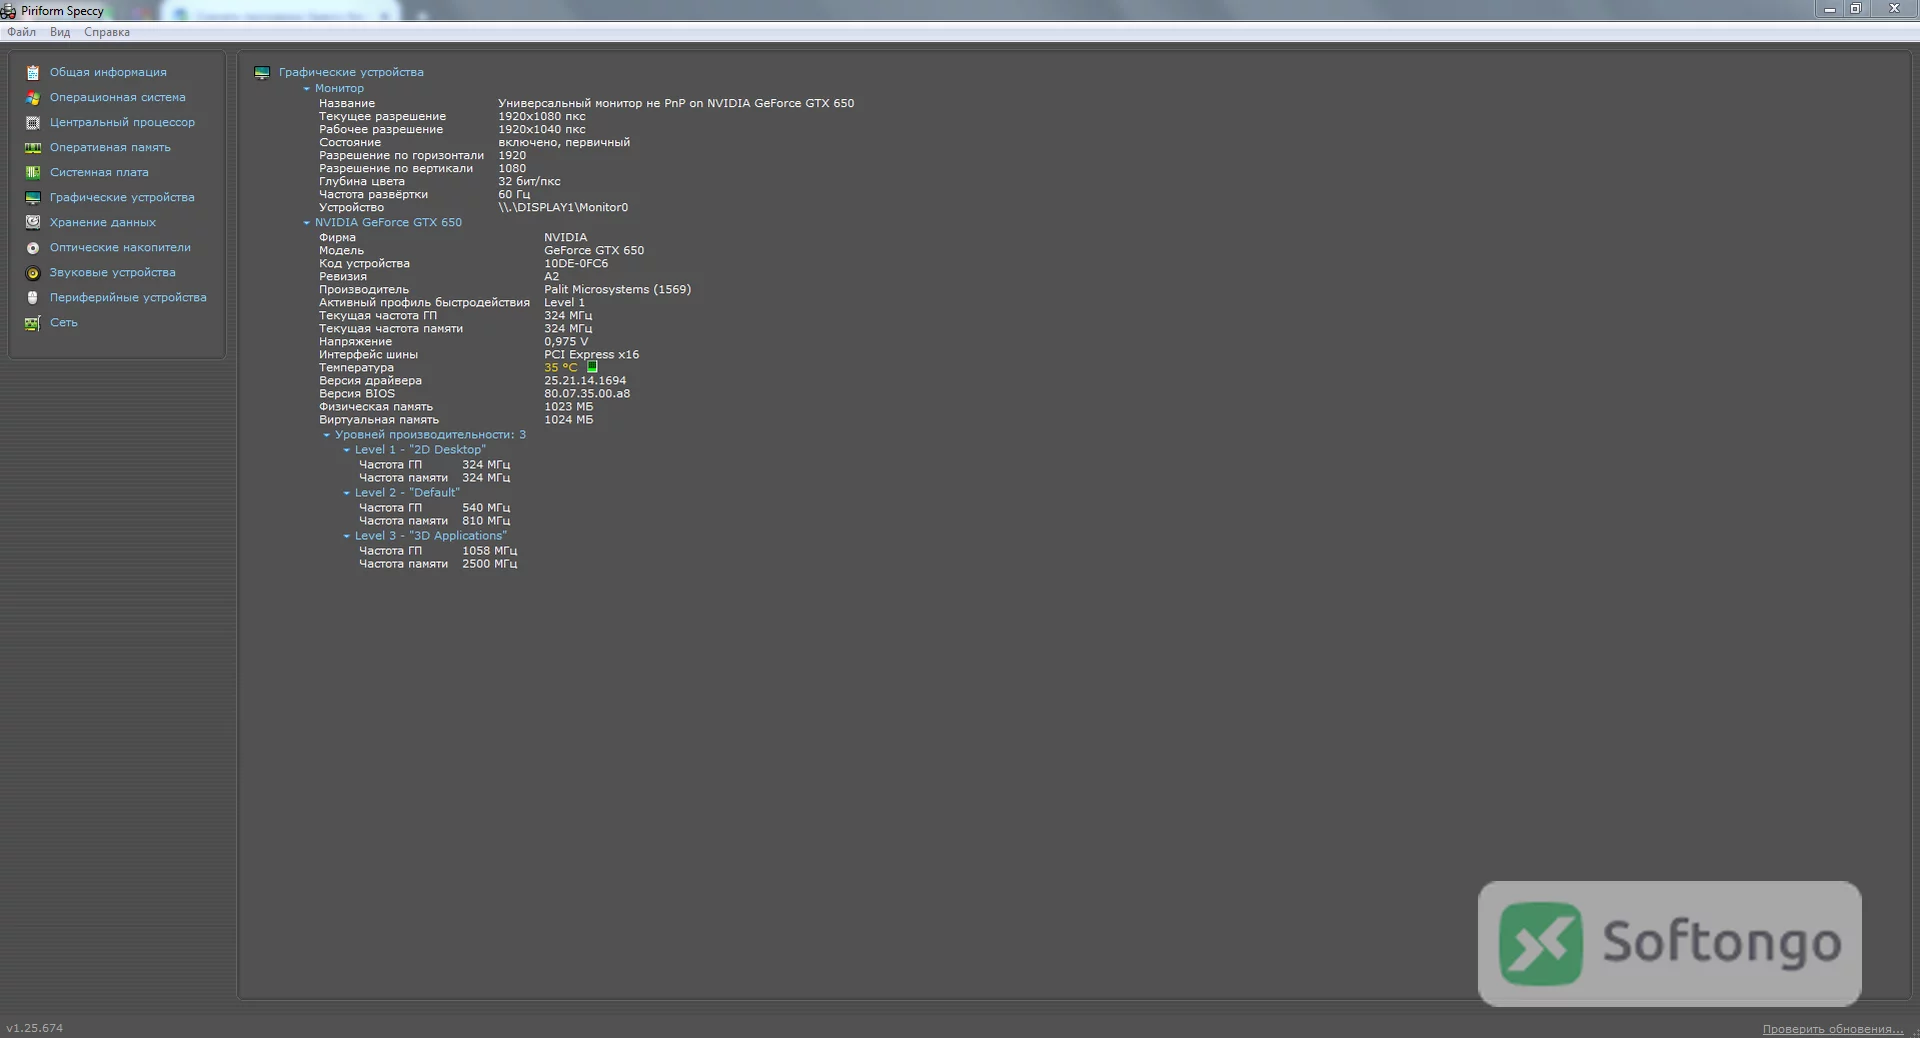Collapse Level 1 - "2D Desktop" node
This screenshot has width=1920, height=1038.
tap(347, 450)
